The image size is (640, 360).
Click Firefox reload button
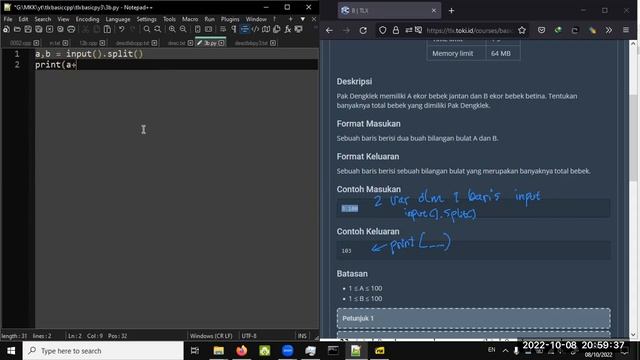coord(363,30)
